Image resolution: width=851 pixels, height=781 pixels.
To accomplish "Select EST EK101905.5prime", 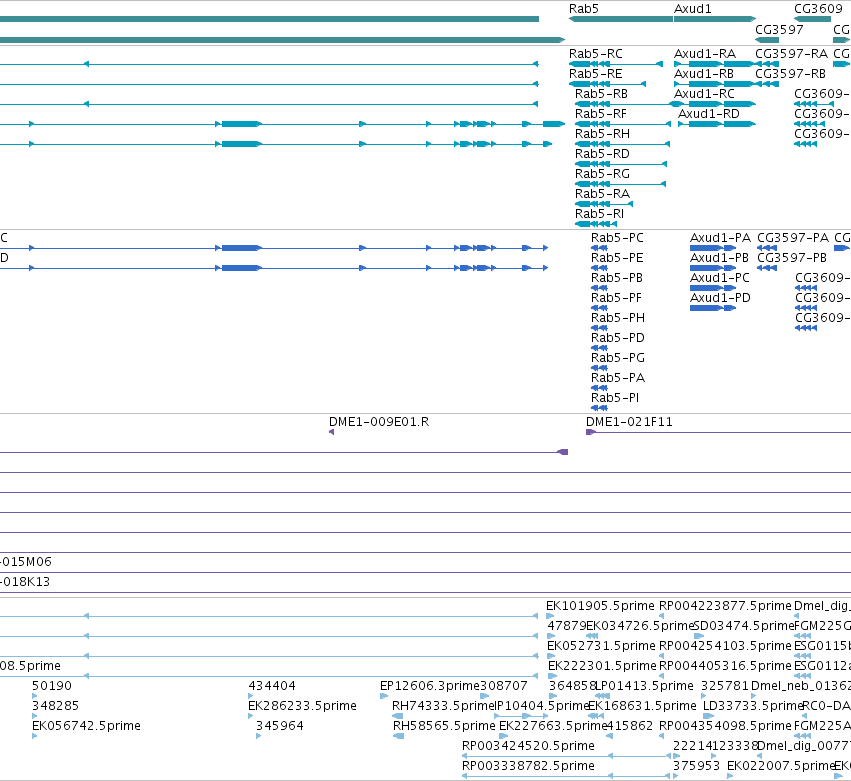I will click(x=600, y=606).
